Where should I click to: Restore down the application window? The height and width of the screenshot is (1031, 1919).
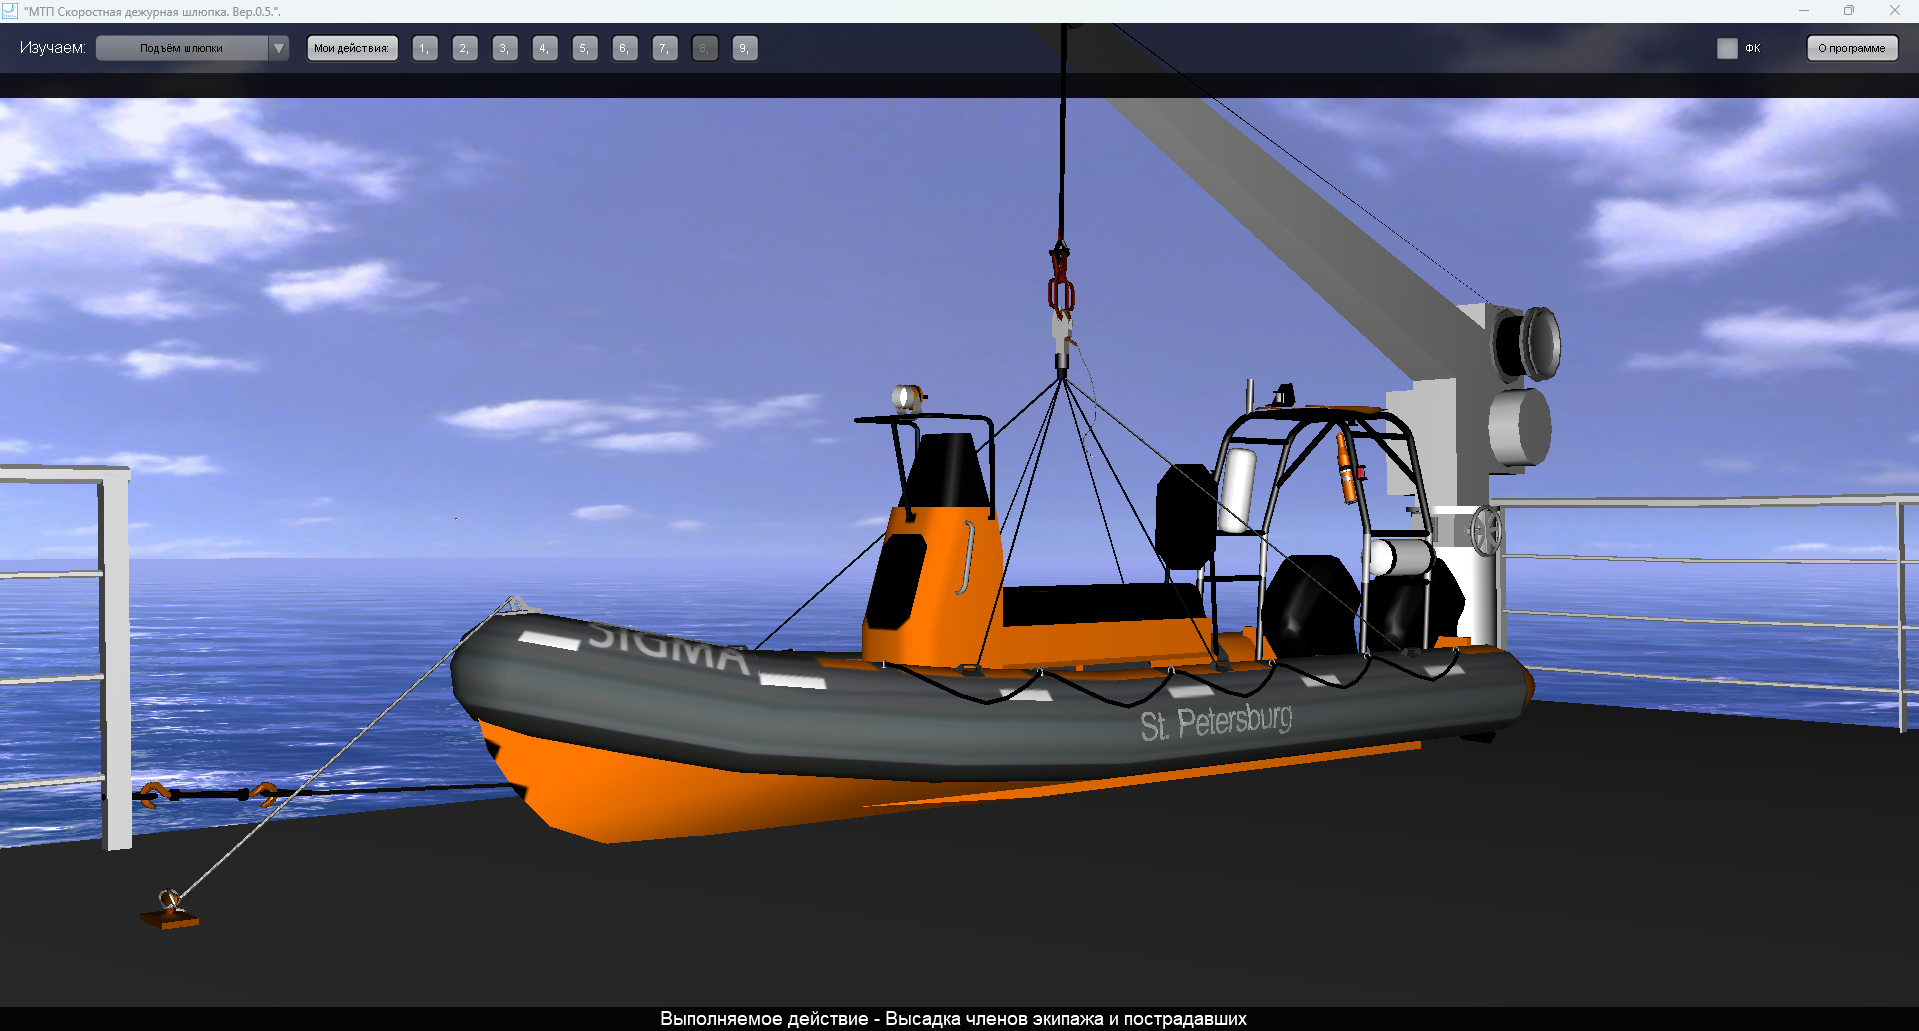click(x=1849, y=11)
